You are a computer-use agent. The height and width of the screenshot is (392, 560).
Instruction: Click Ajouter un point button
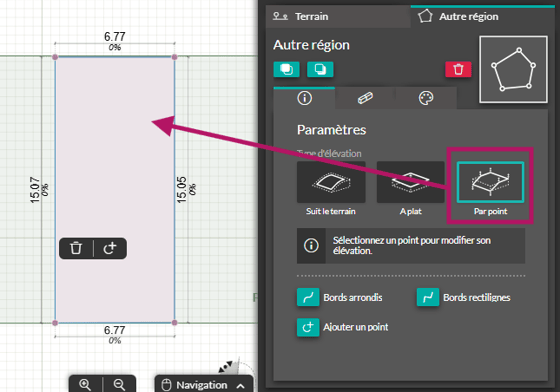click(x=308, y=327)
